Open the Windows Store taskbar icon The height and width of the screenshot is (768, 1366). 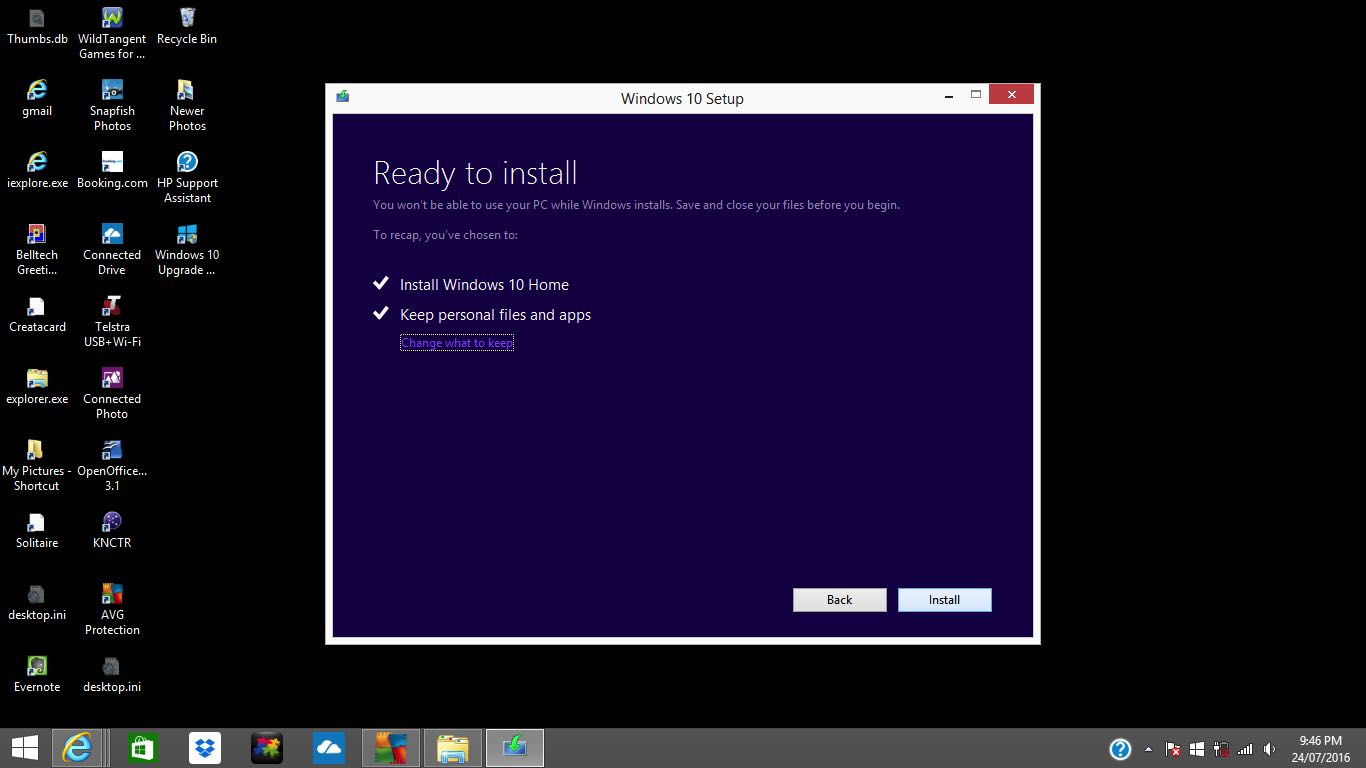coord(142,748)
